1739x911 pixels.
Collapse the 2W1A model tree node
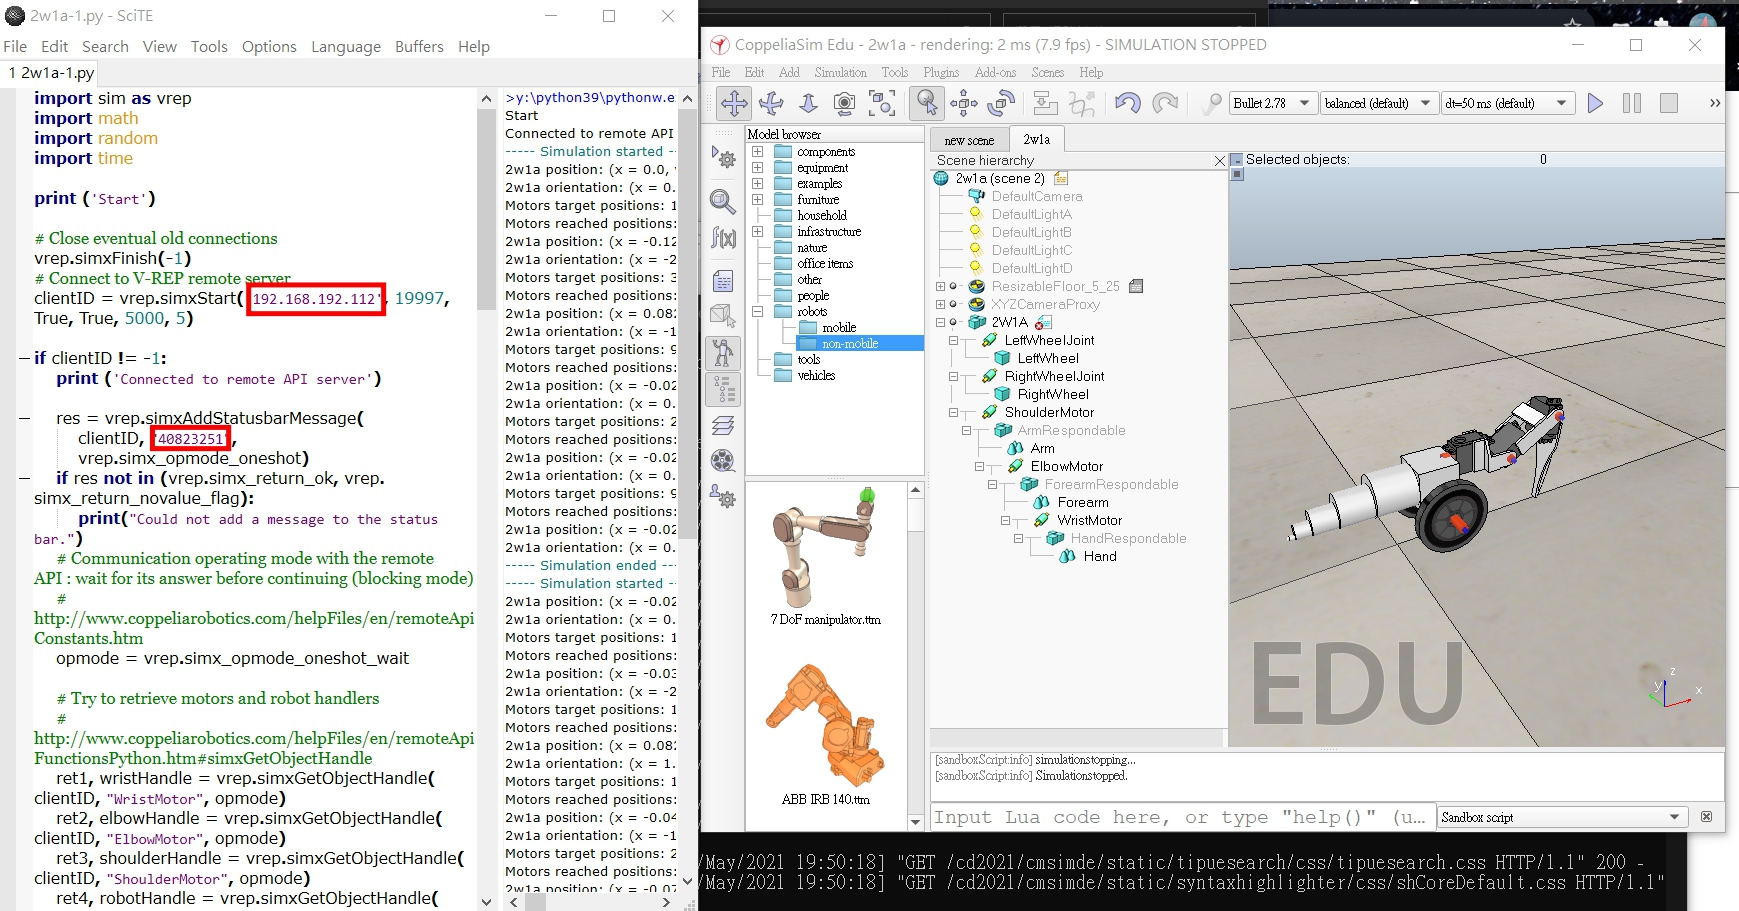(940, 322)
